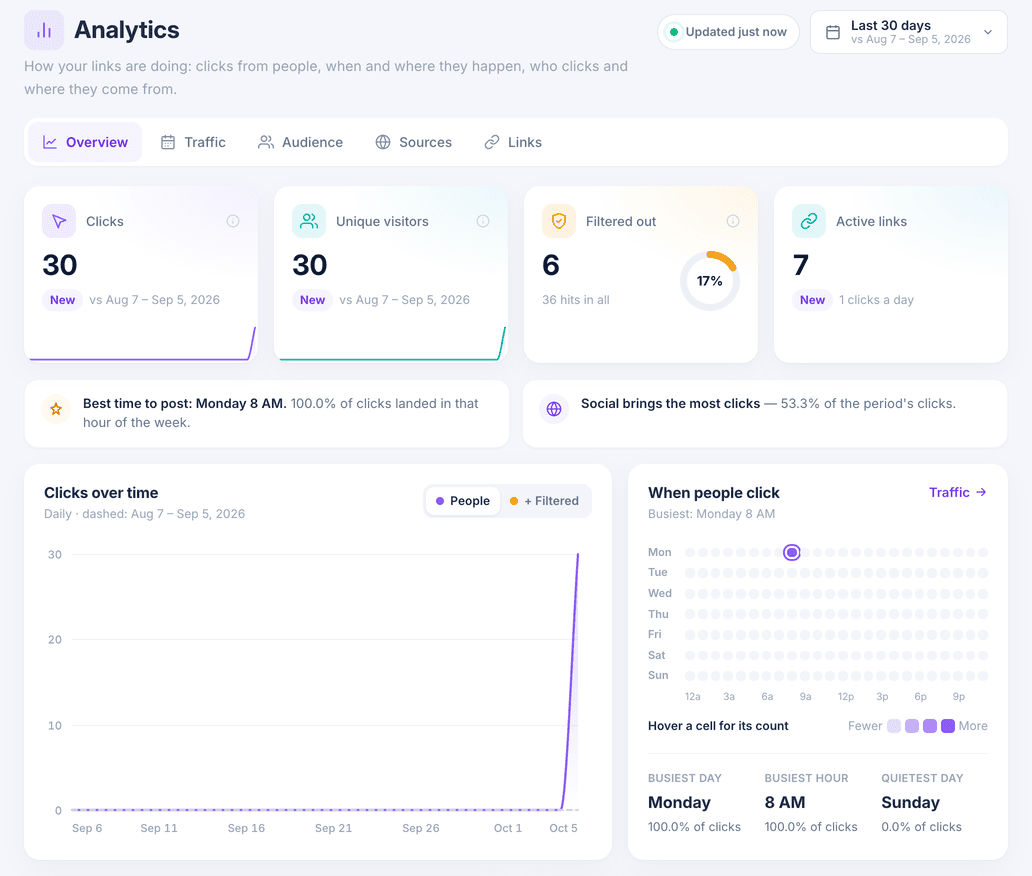Click the 'Hover a cell for its count' hint
This screenshot has width=1032, height=876.
[x=718, y=726]
